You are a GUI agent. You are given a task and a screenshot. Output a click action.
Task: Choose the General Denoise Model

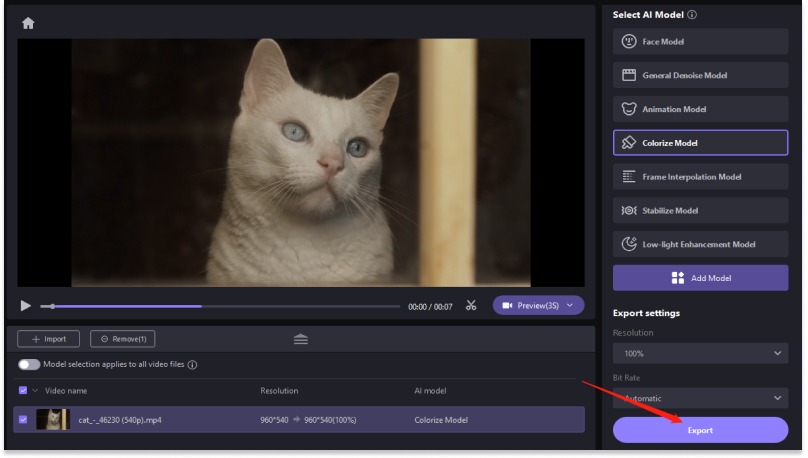(700, 75)
